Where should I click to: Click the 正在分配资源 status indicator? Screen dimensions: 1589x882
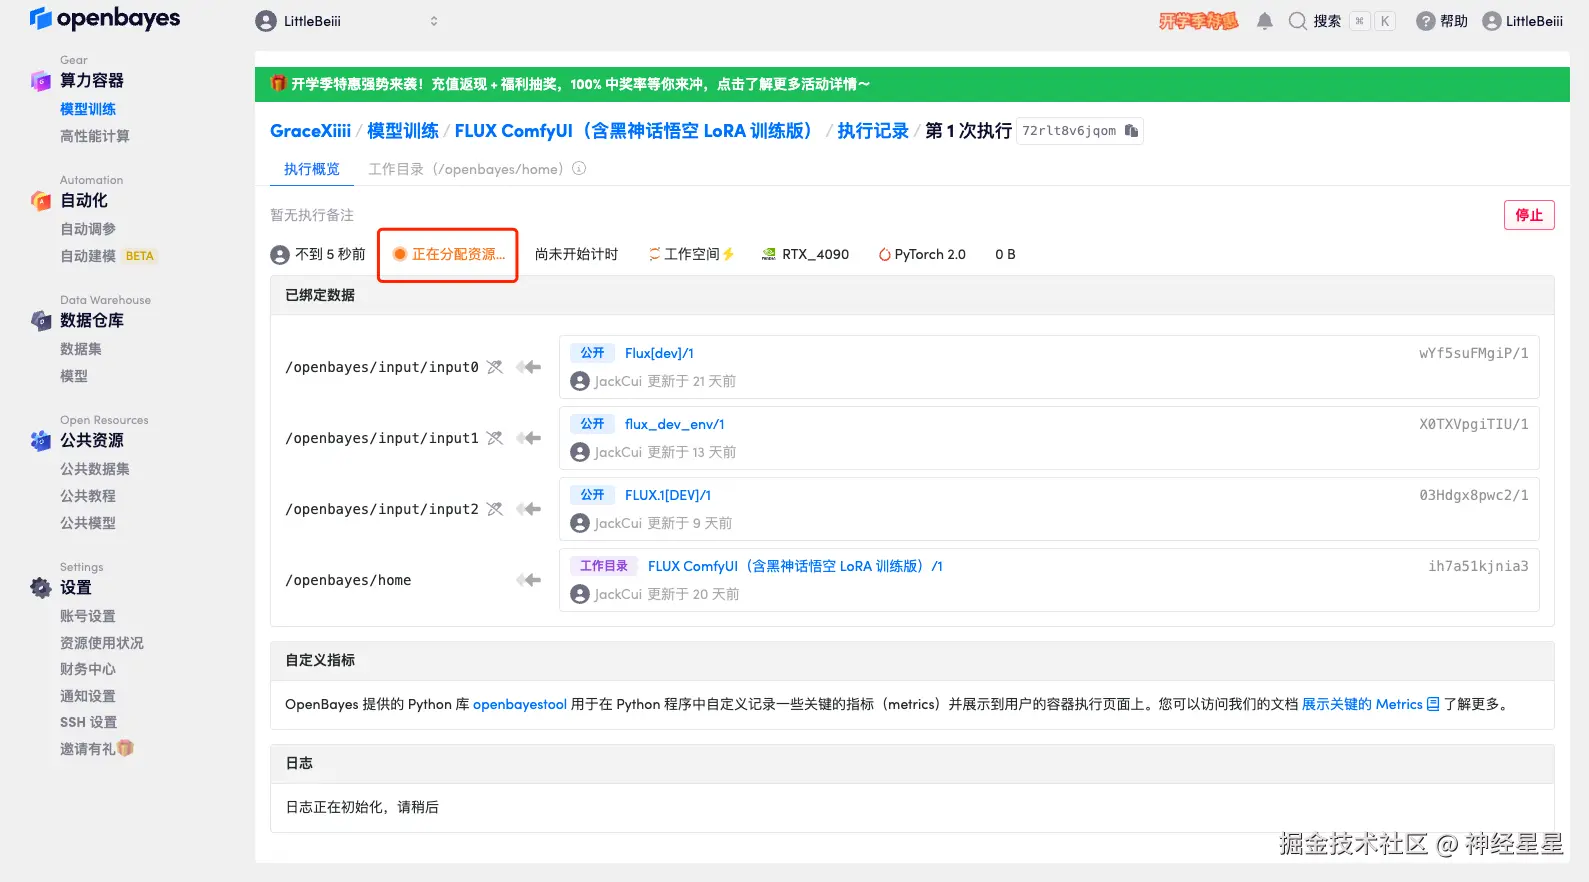(x=449, y=254)
